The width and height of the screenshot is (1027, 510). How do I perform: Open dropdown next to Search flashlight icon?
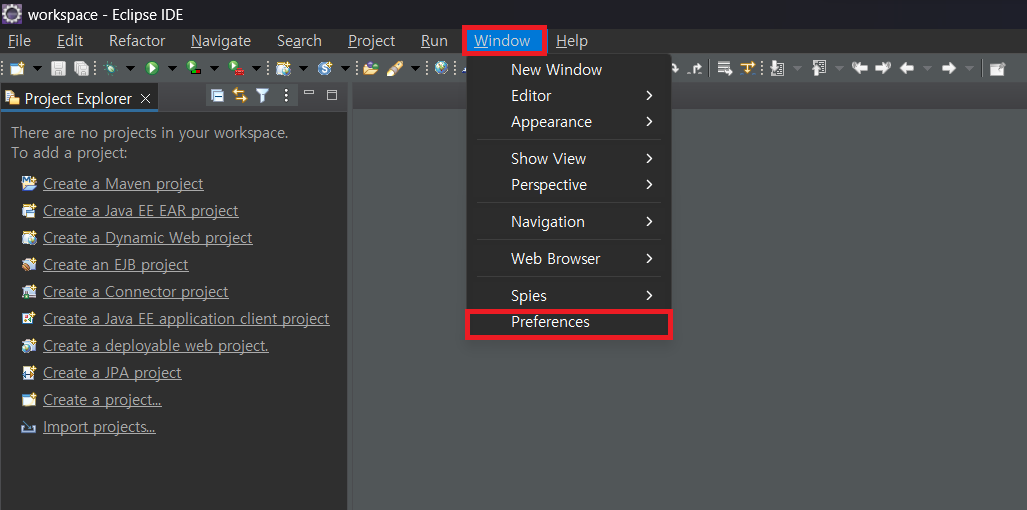click(415, 68)
